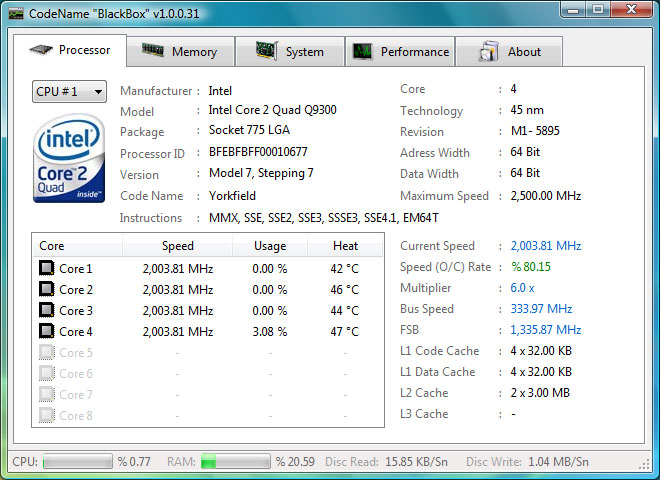Click Core 1 heat value 42 °C
Image resolution: width=660 pixels, height=480 pixels.
[345, 269]
